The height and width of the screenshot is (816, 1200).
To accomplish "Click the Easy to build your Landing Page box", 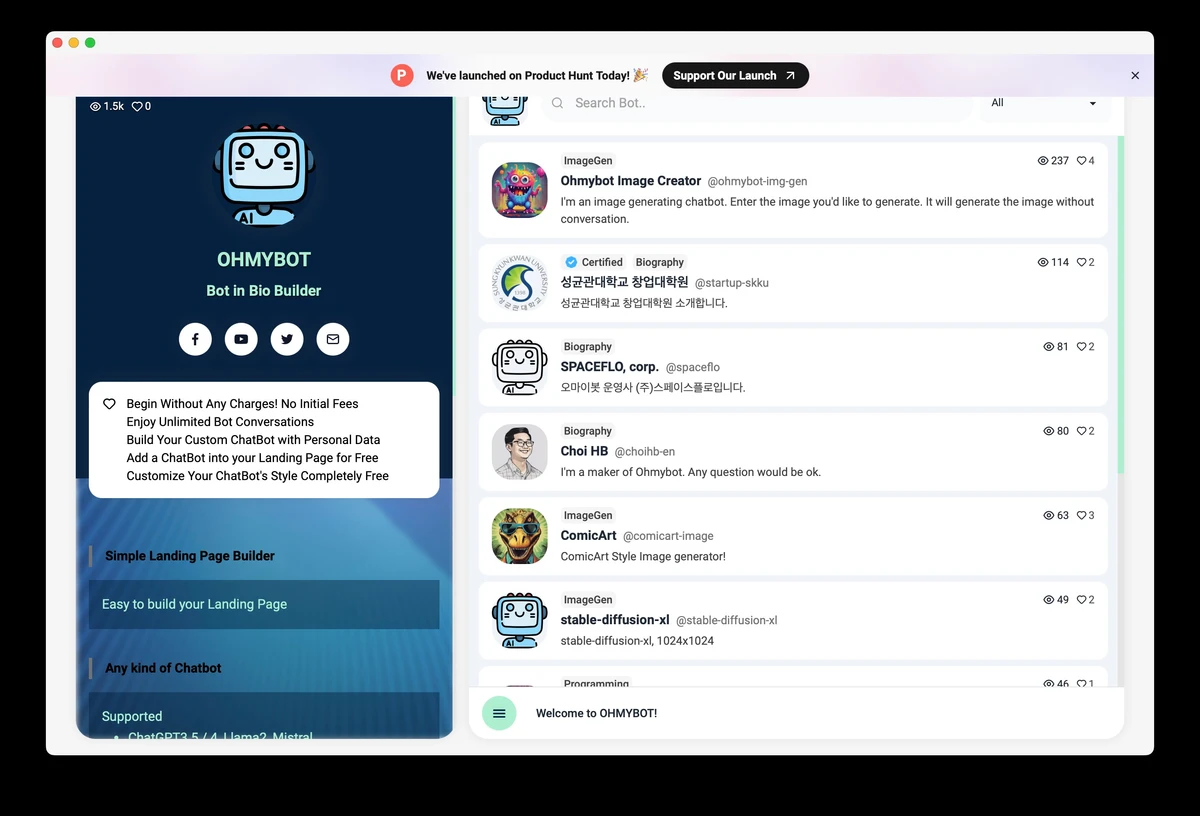I will click(264, 604).
